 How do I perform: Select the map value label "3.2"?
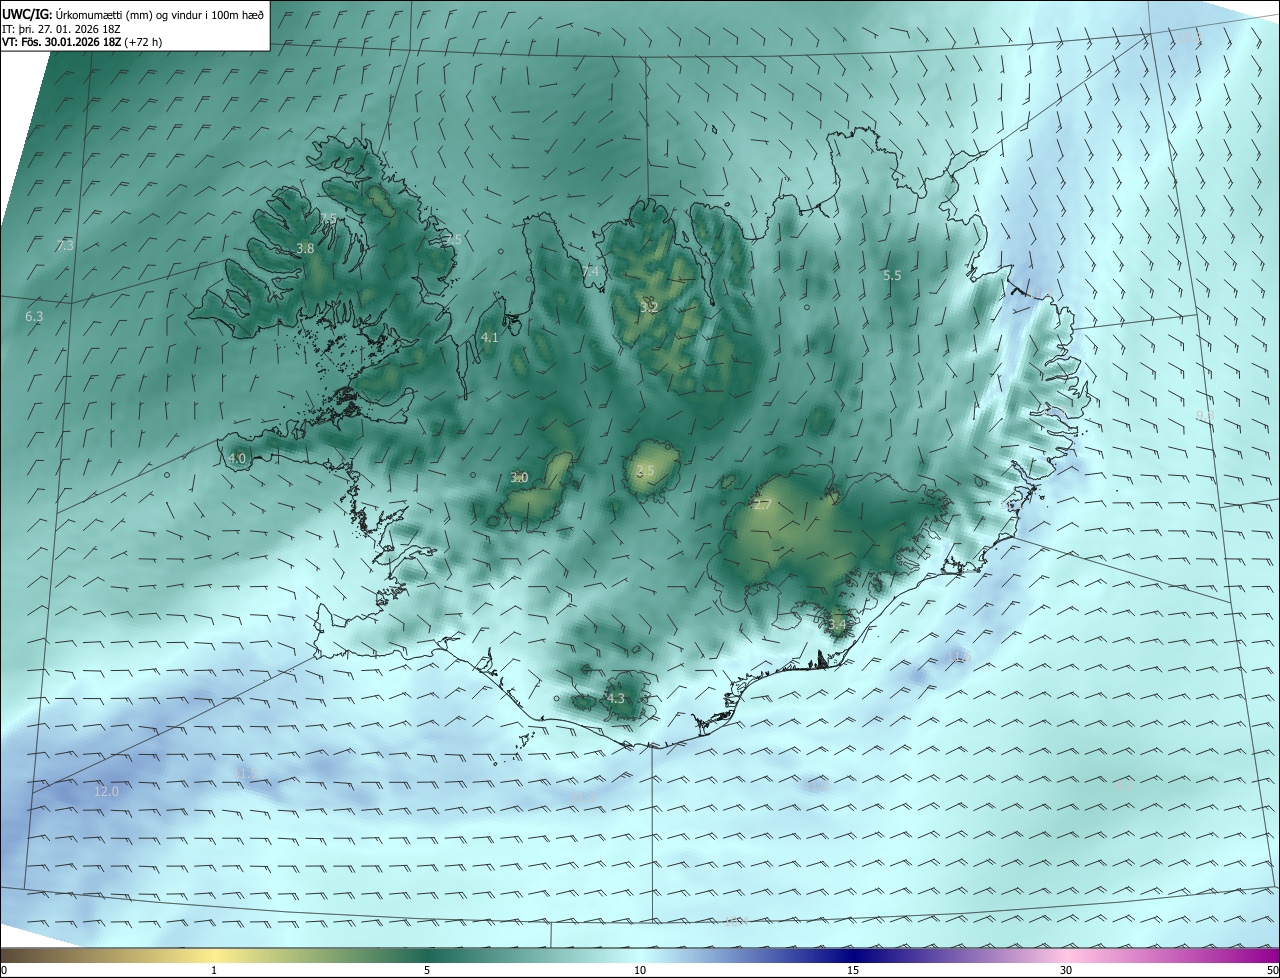[x=648, y=308]
